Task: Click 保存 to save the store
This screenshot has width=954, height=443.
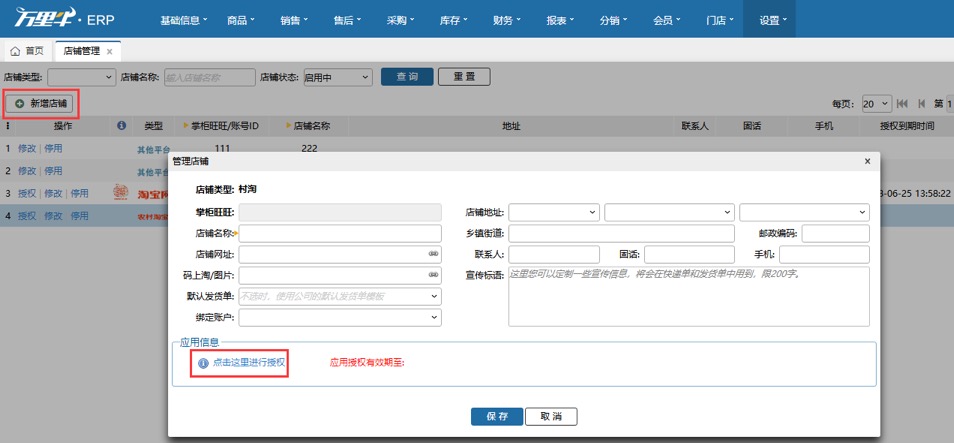Action: pyautogui.click(x=496, y=416)
